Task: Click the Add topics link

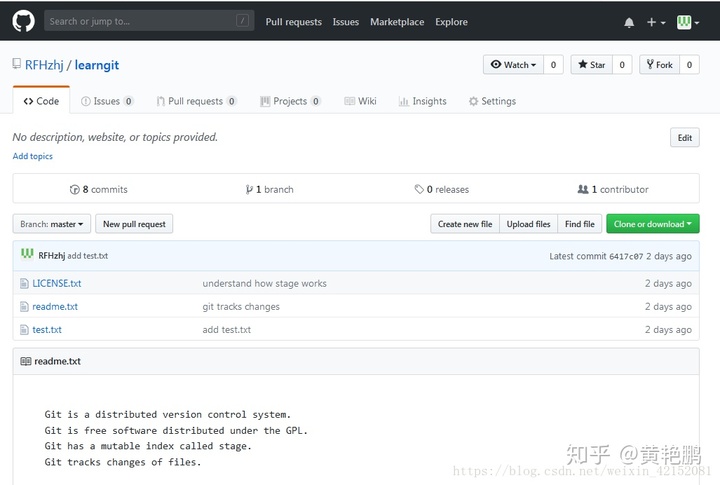Action: point(33,156)
